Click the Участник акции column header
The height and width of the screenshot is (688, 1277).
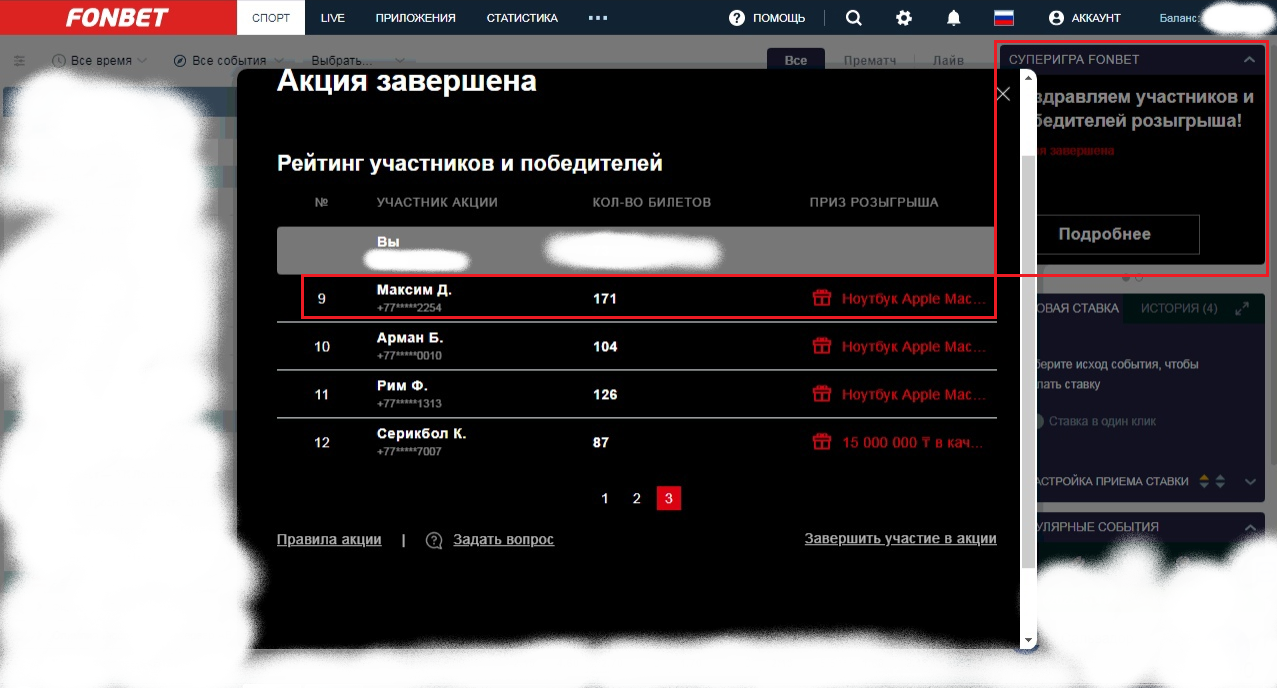click(437, 202)
